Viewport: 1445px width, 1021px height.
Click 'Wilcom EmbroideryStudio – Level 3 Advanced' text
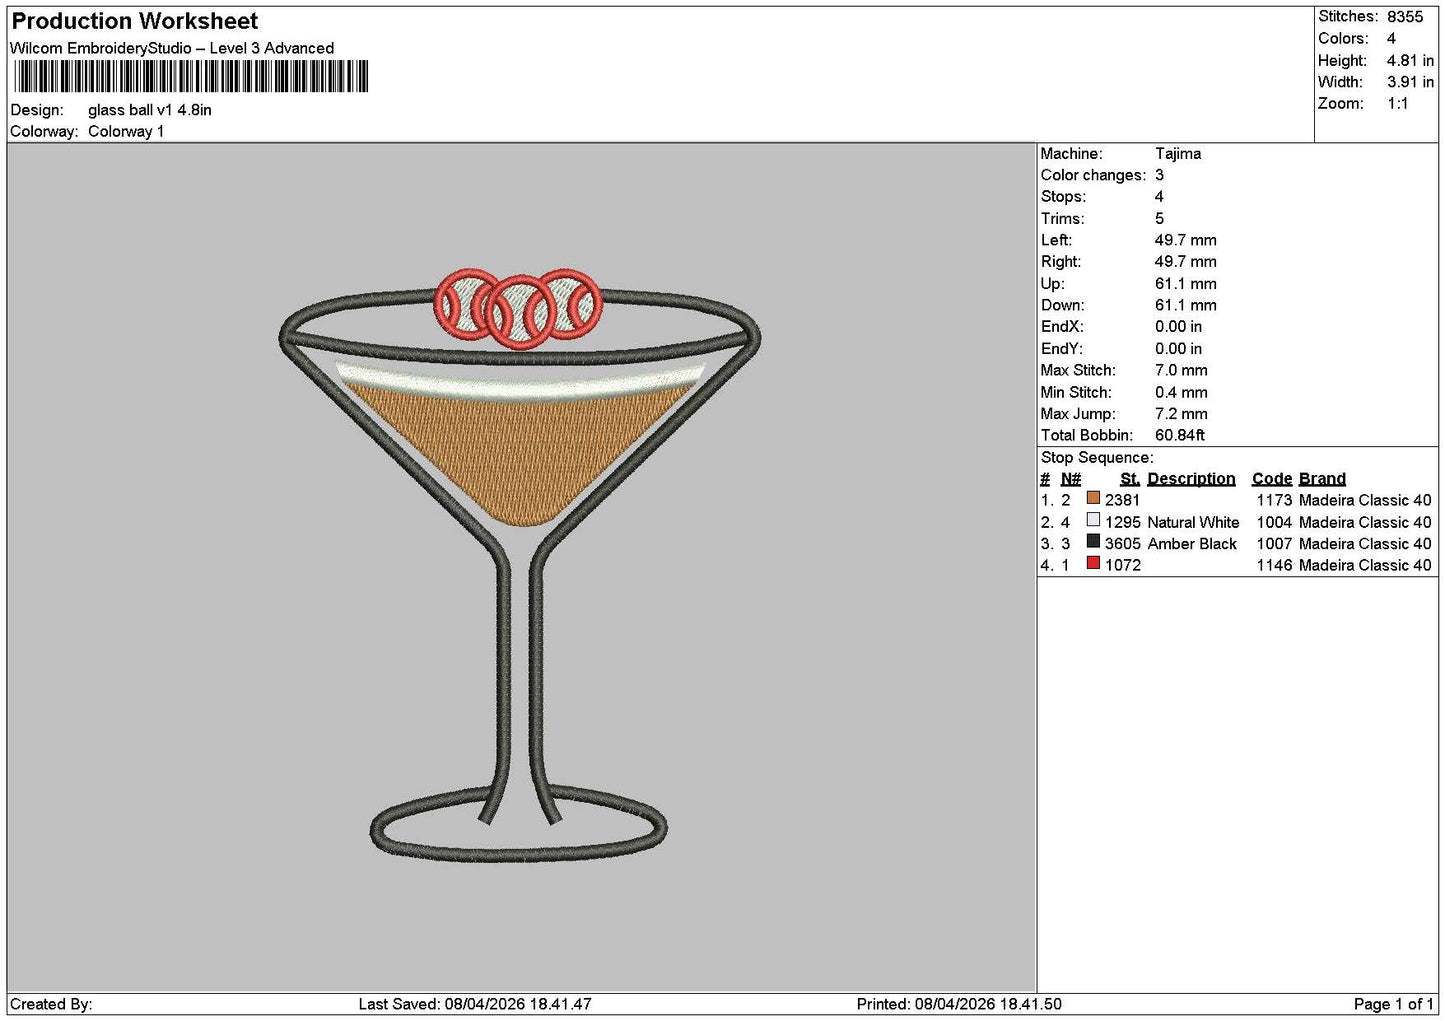point(172,48)
